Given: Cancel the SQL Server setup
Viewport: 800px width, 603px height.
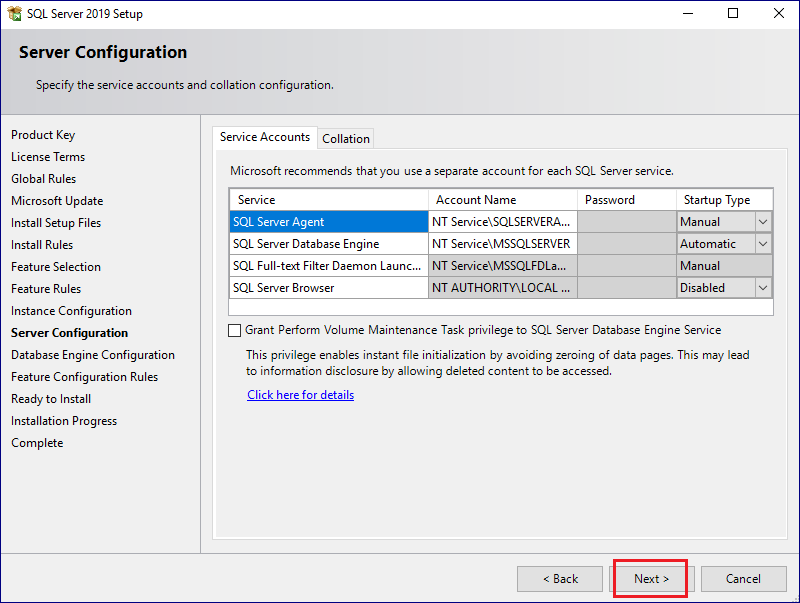Looking at the screenshot, I should [x=743, y=579].
